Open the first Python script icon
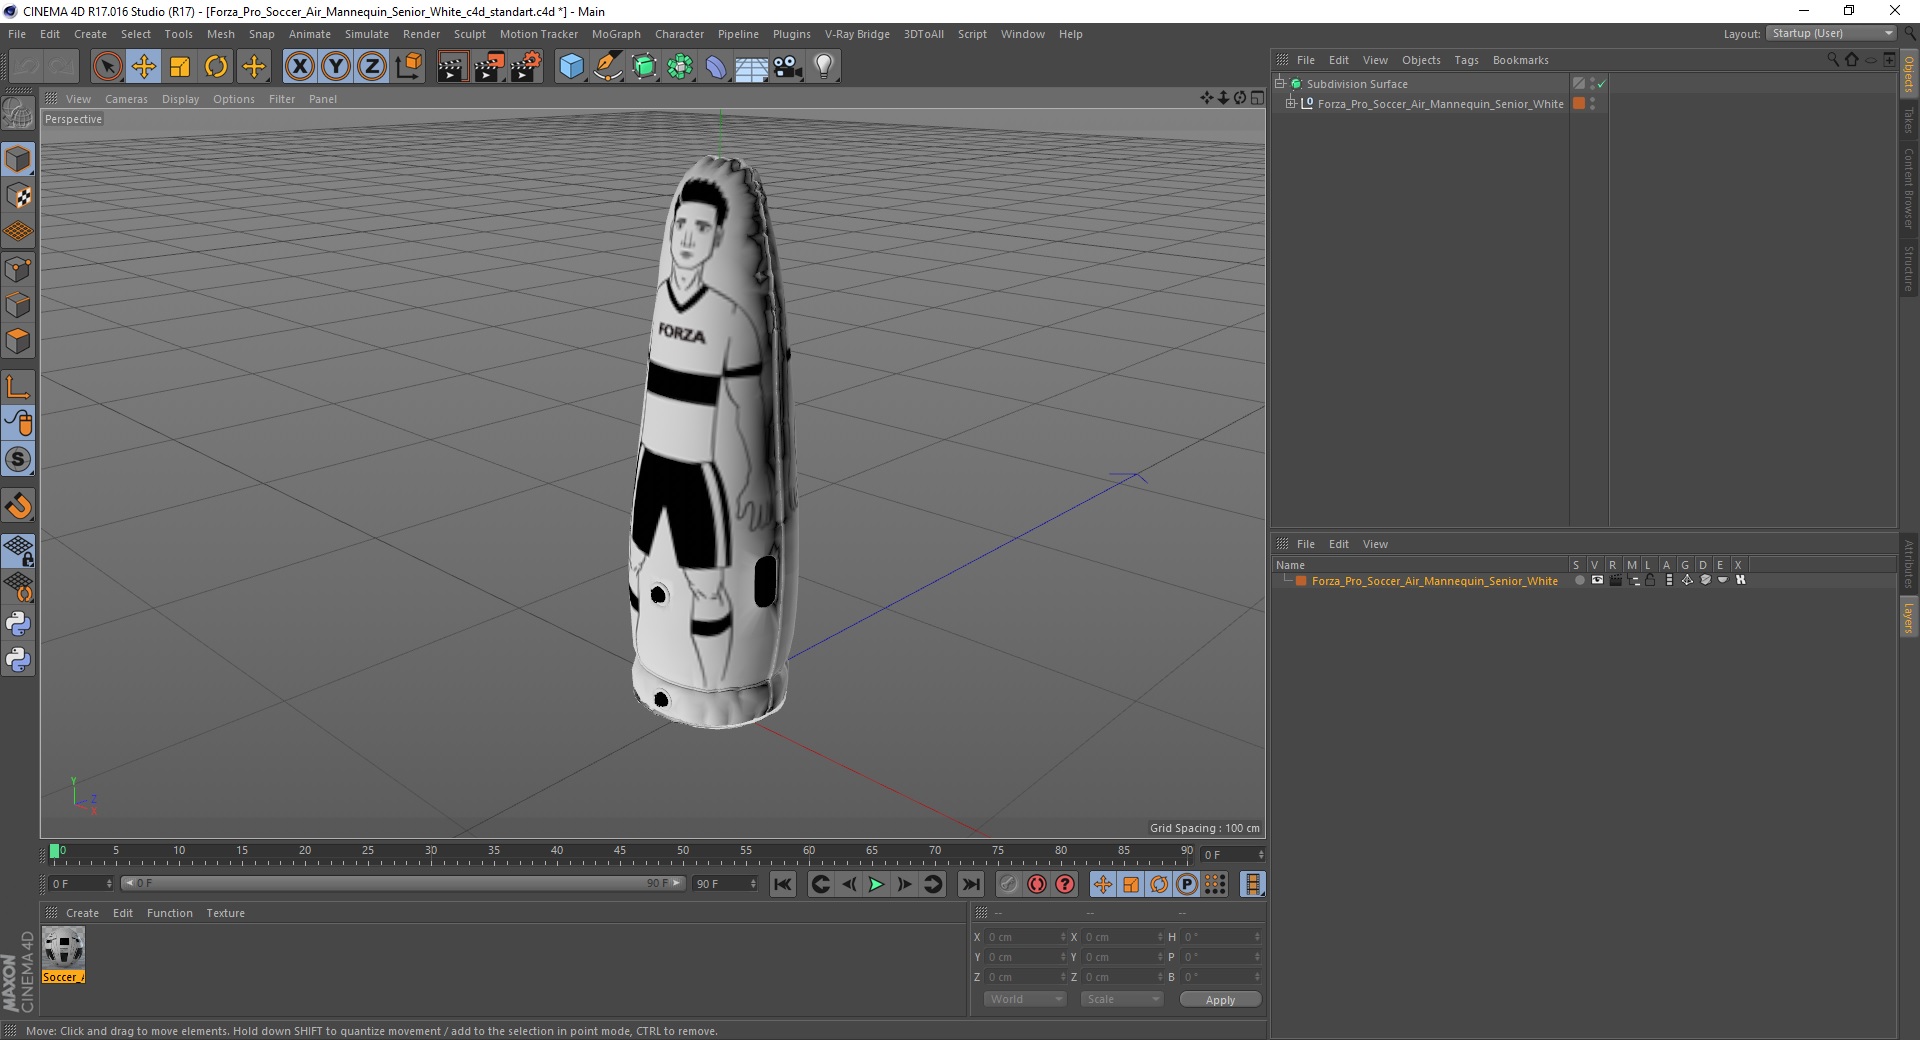Image resolution: width=1920 pixels, height=1040 pixels. pos(18,624)
